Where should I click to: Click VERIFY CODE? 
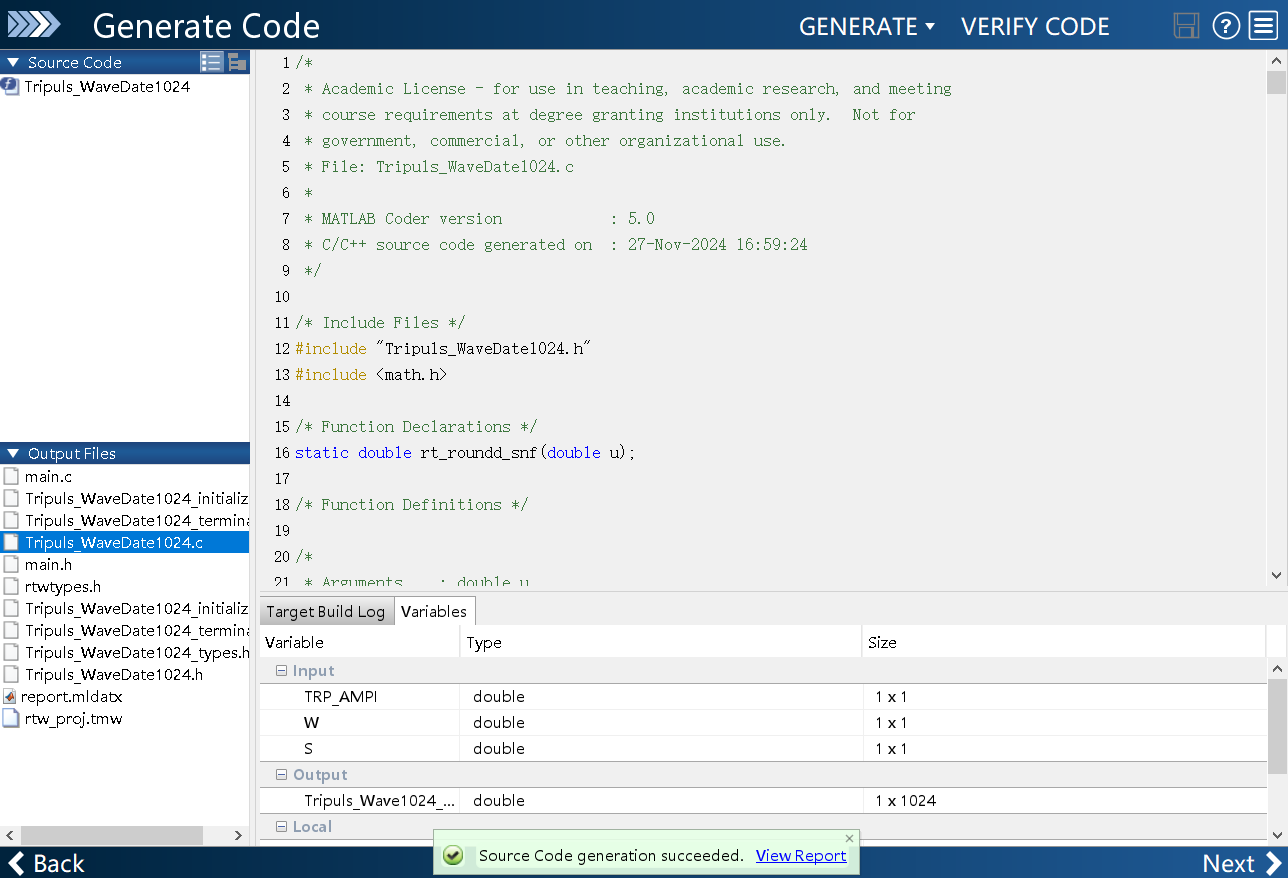pos(1035,27)
